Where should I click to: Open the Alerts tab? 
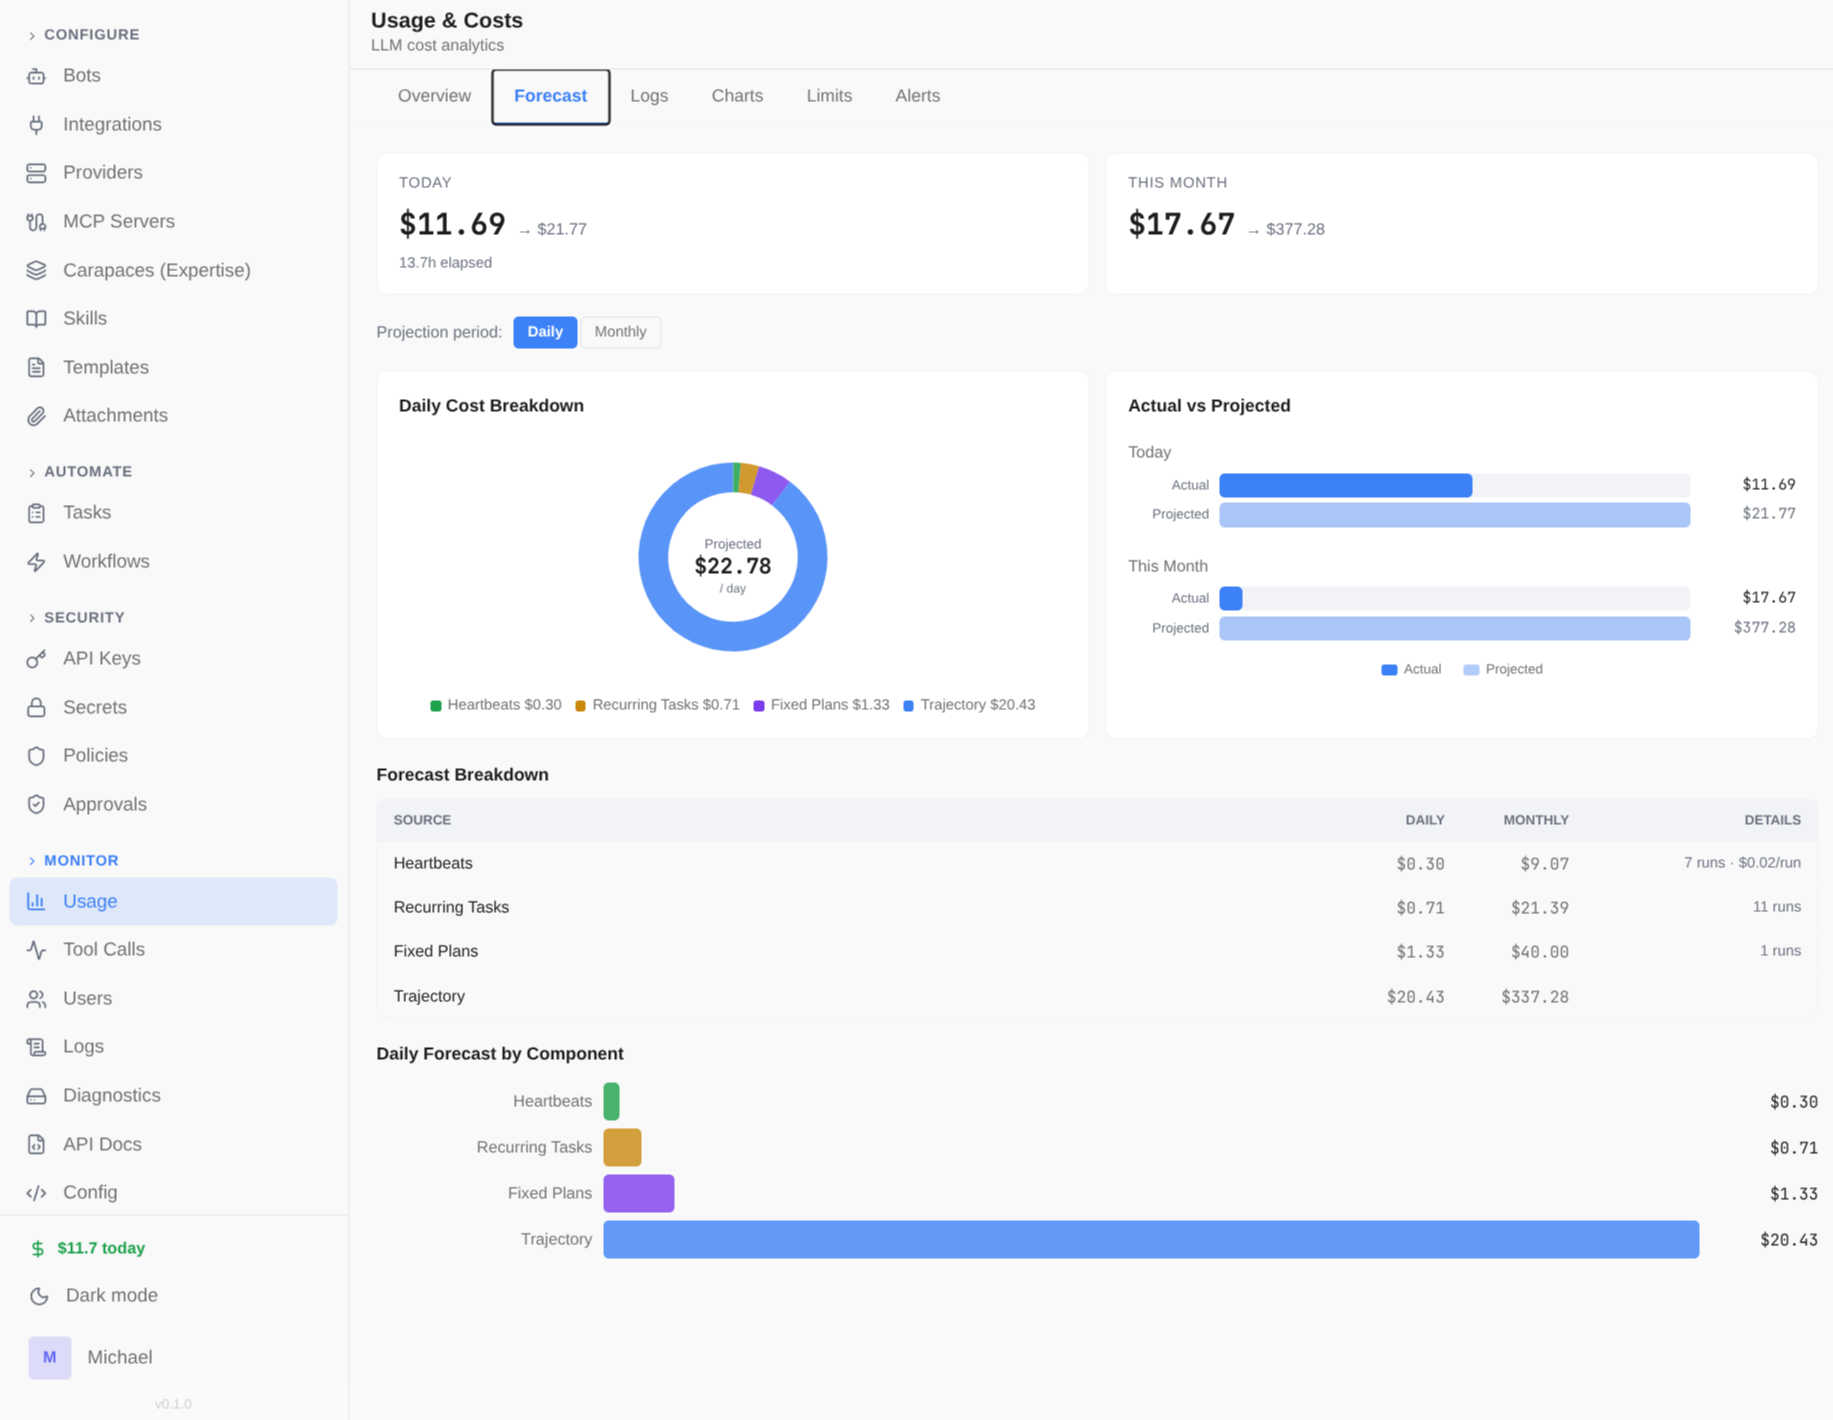click(x=917, y=95)
